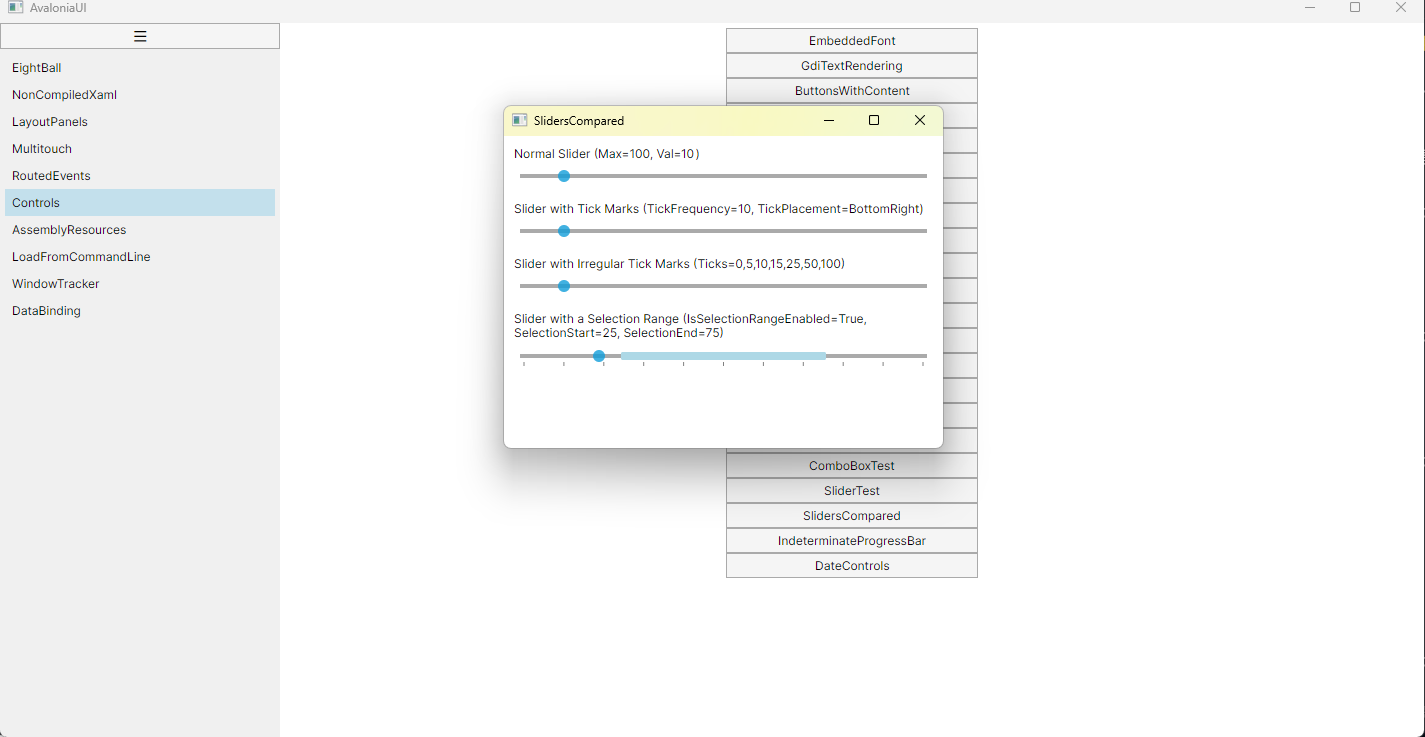Click the DateControls button
1425x737 pixels.
(852, 566)
